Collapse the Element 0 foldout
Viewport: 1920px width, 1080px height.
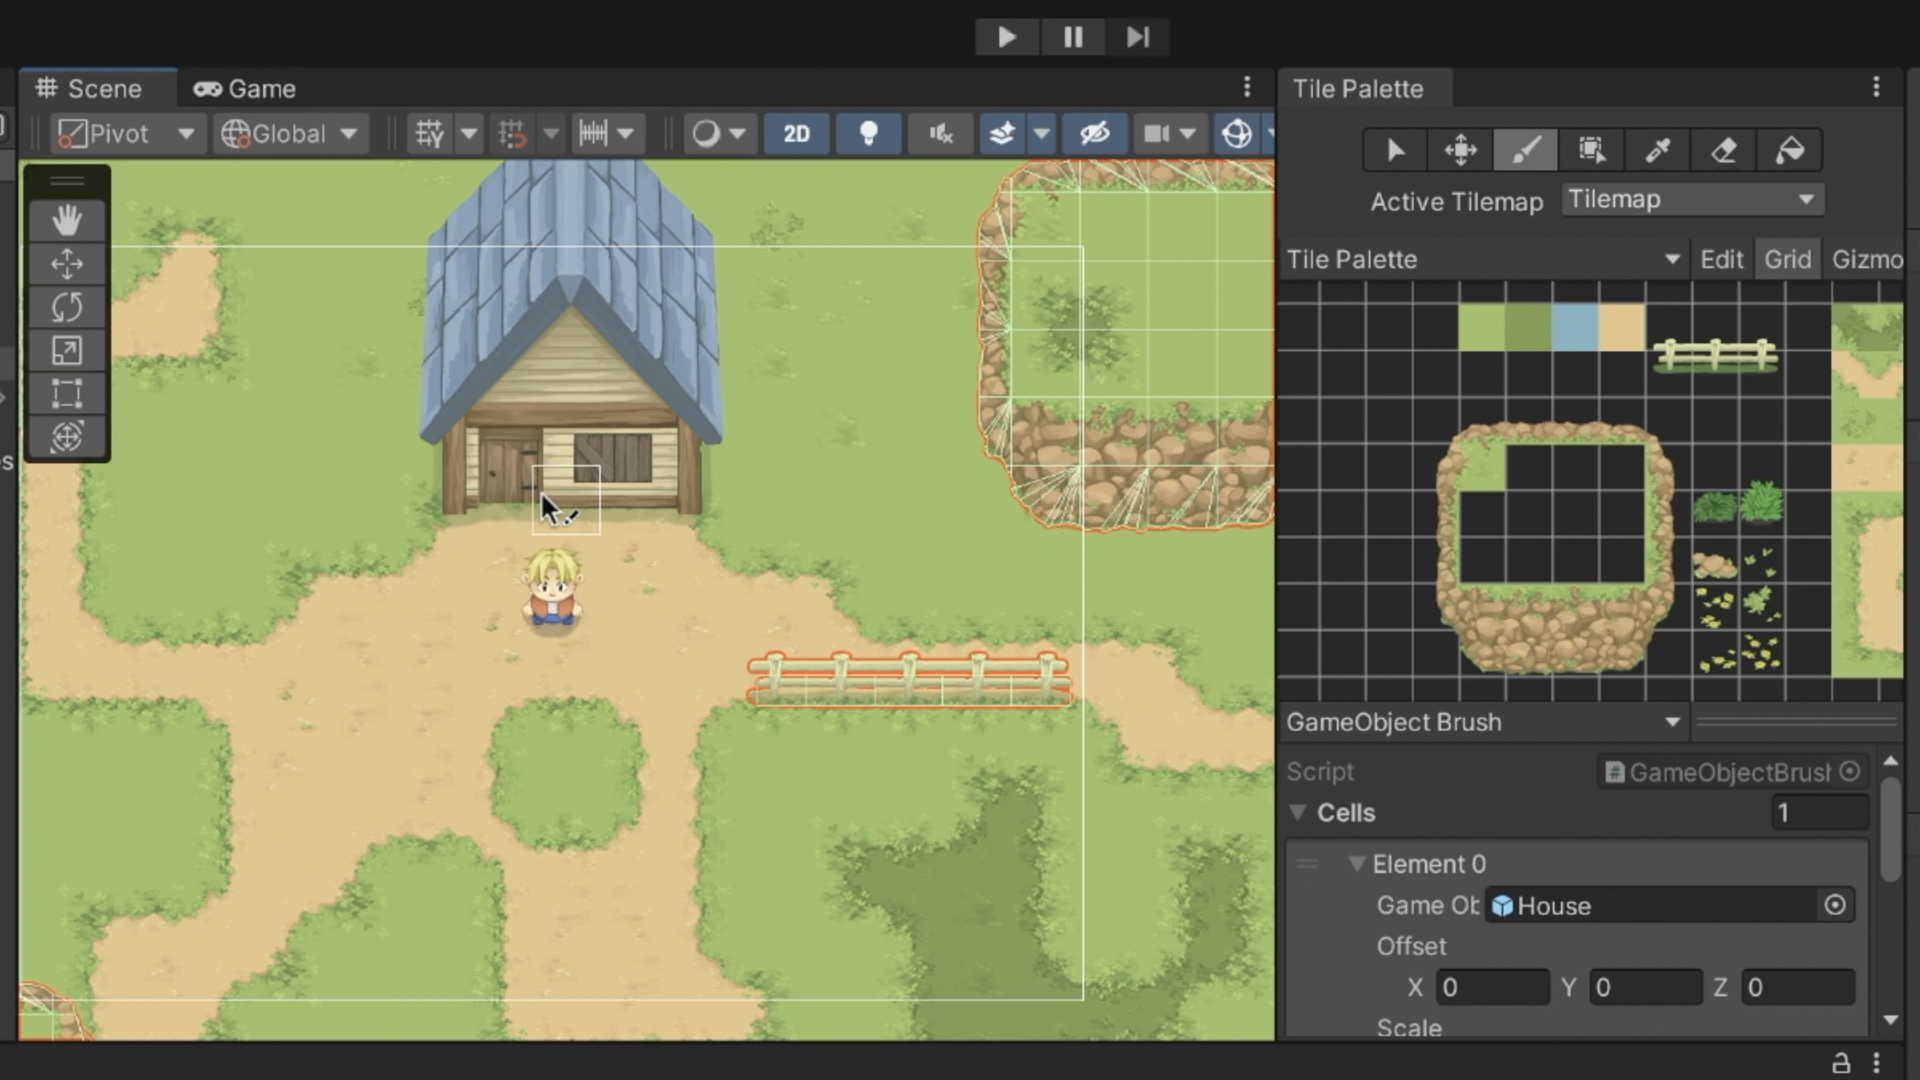[1356, 863]
